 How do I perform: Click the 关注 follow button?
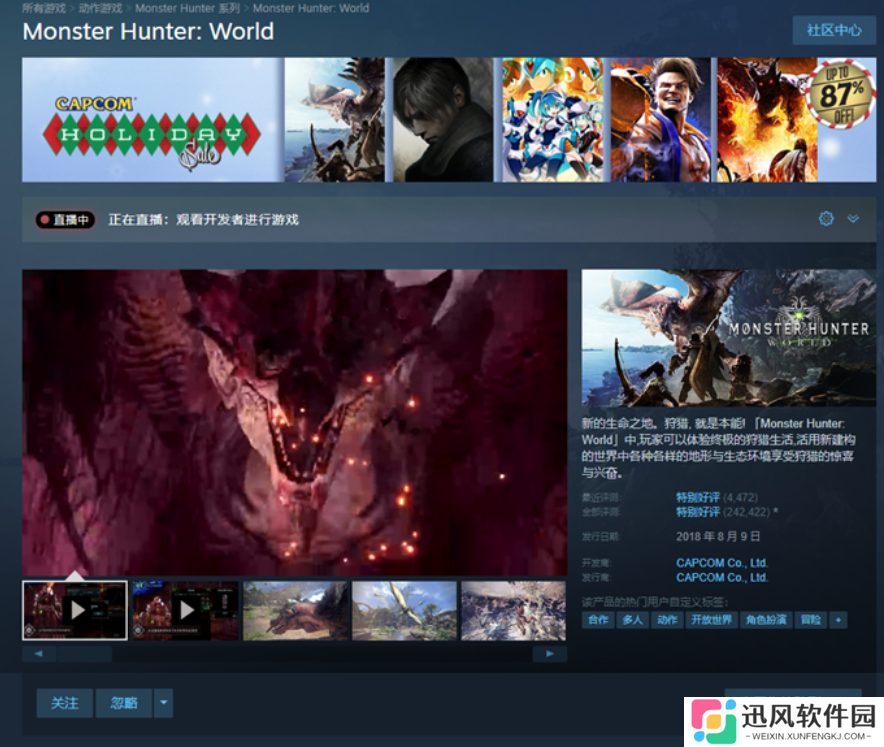click(65, 702)
